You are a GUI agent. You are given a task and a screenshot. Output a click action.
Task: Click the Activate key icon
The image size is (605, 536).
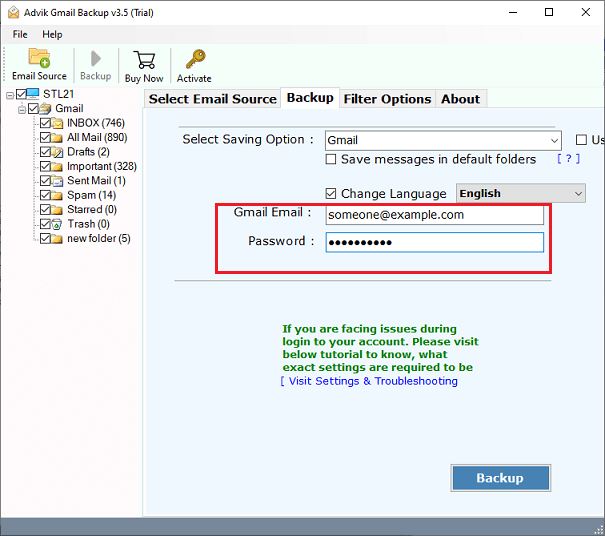(195, 59)
